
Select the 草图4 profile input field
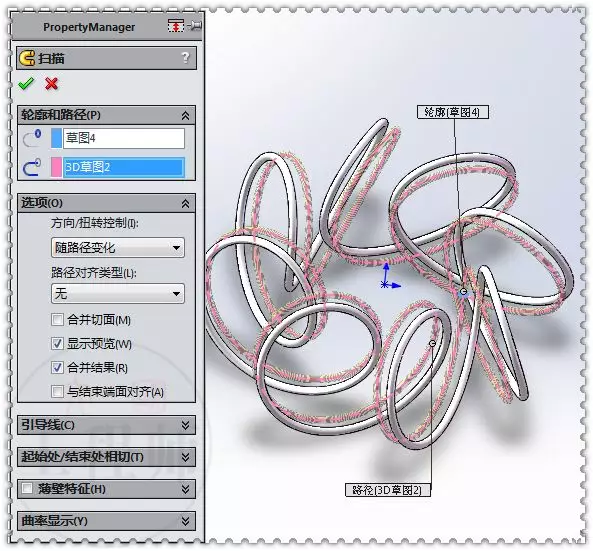[x=124, y=138]
